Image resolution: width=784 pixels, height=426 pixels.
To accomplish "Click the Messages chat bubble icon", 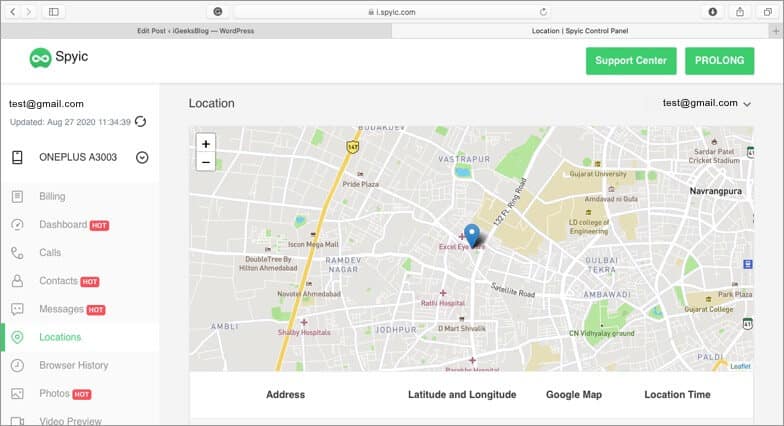I will [x=17, y=309].
